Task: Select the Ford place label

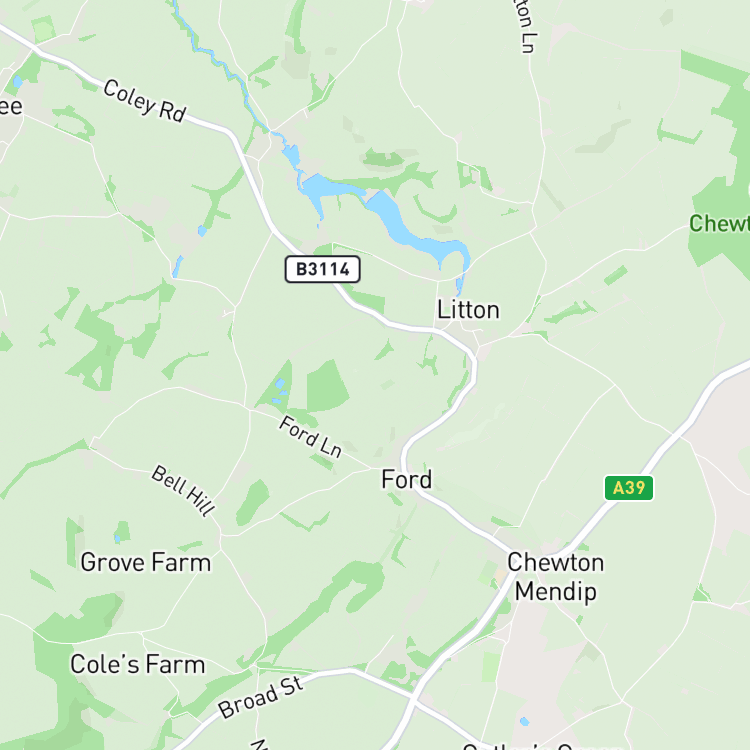Action: pos(407,479)
